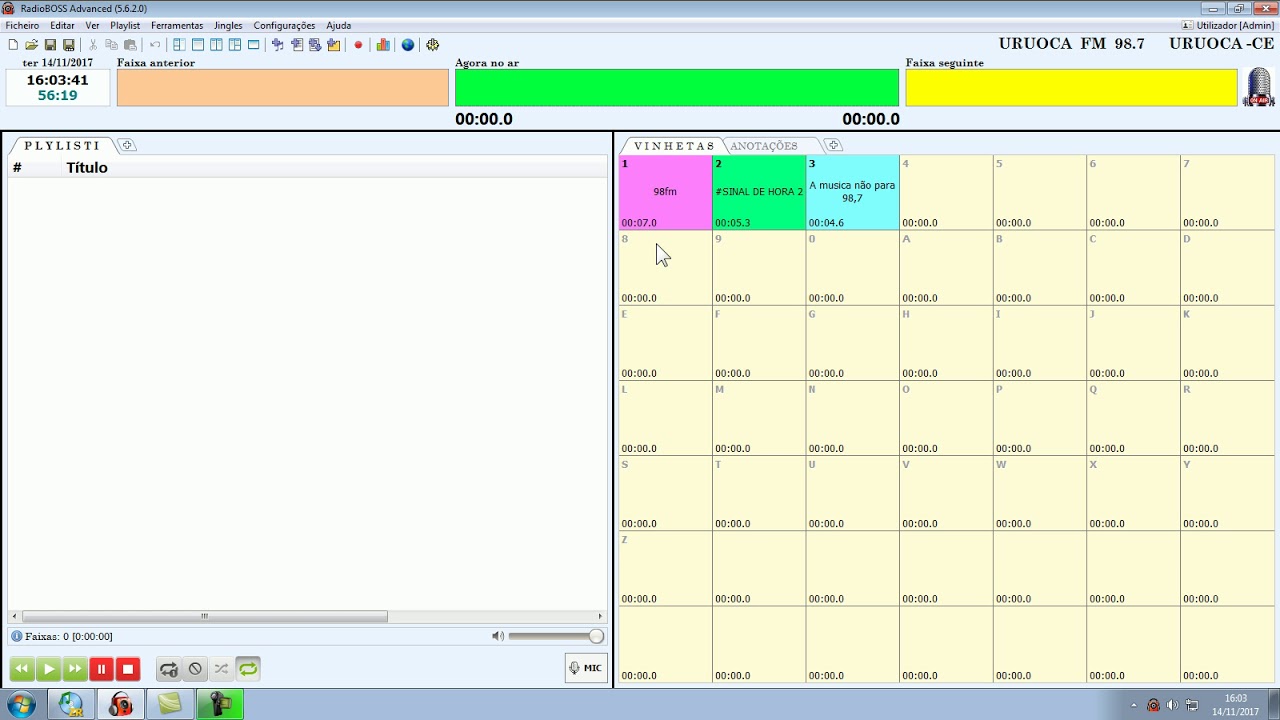
Task: Switch to the VINHETAS tab
Action: 674,146
